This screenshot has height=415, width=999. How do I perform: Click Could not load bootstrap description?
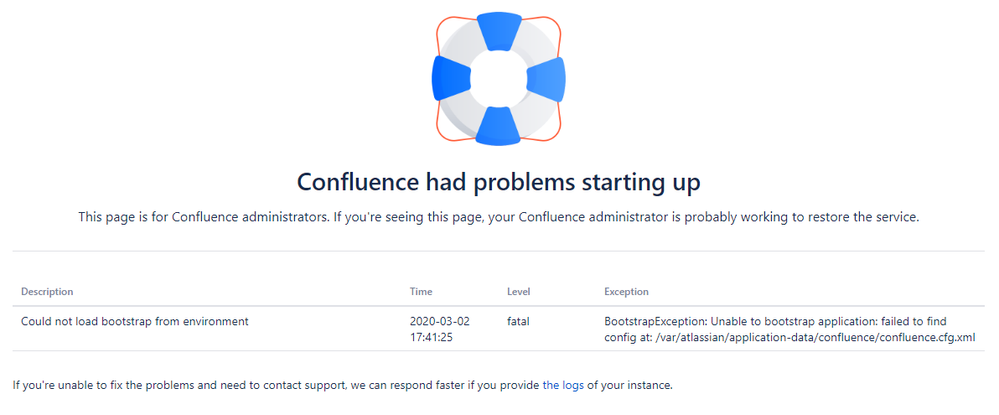point(134,321)
